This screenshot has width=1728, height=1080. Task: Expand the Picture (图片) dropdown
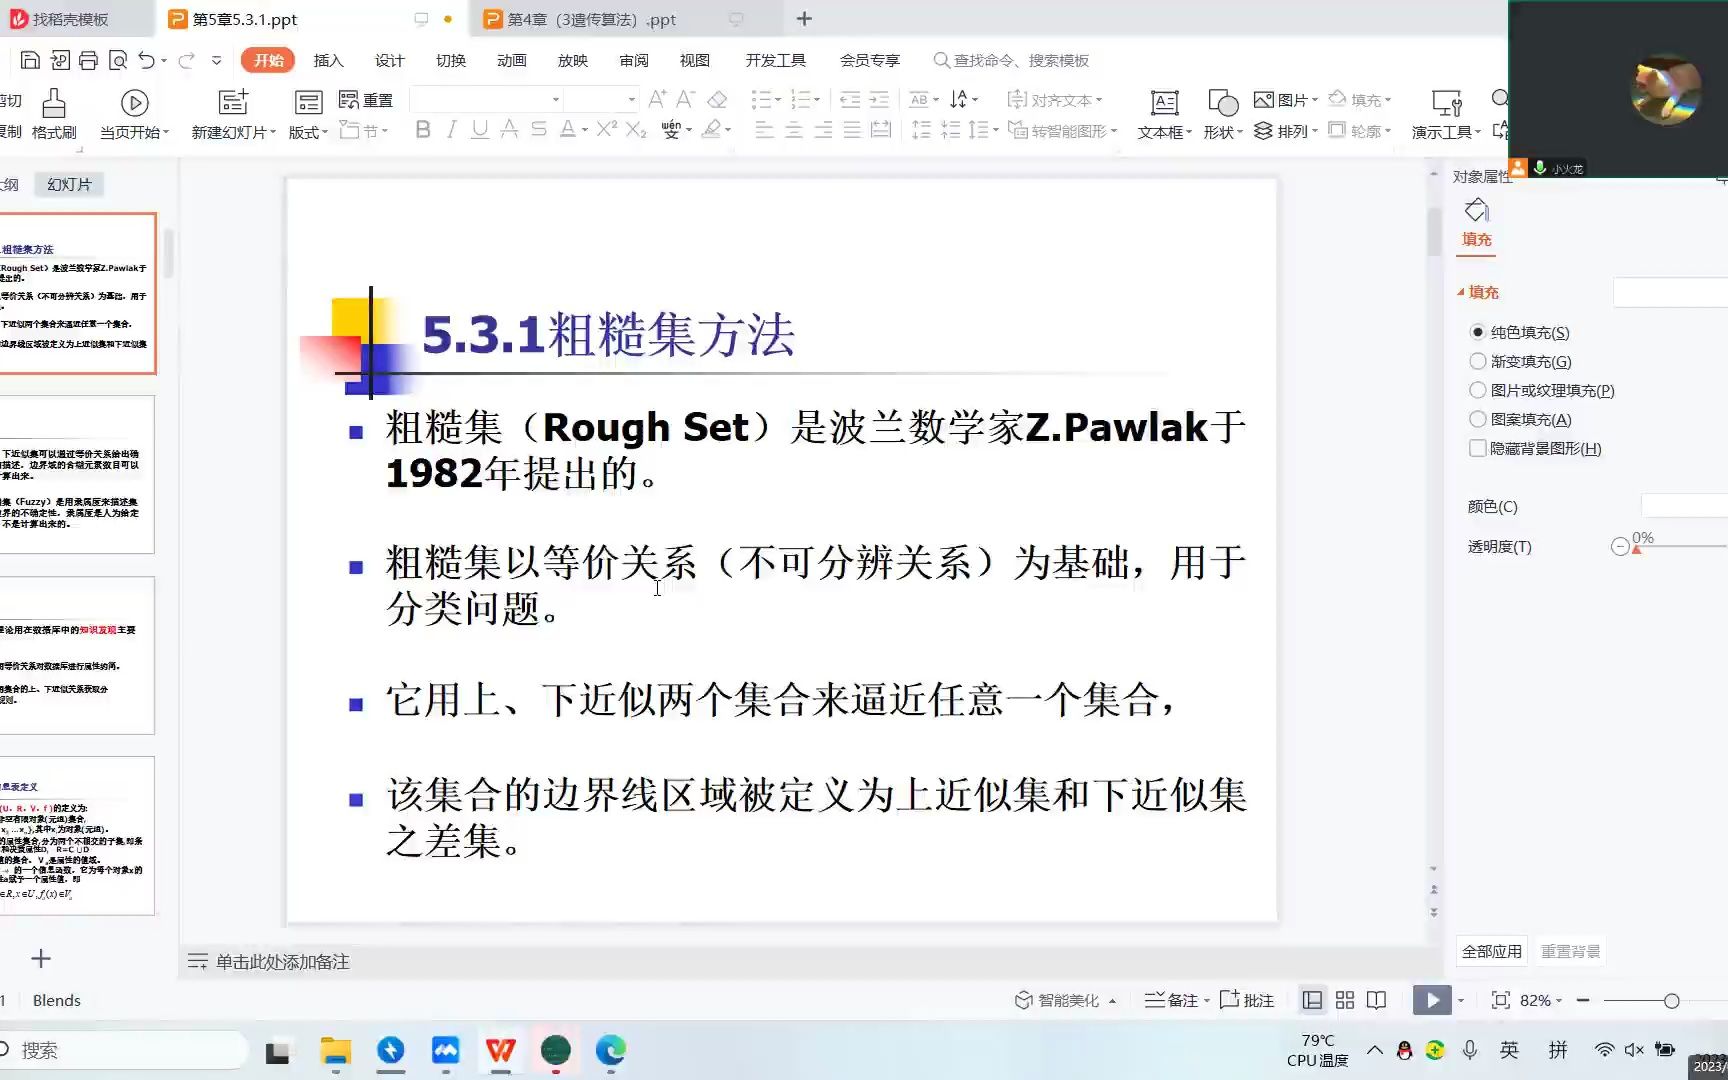click(x=1315, y=99)
